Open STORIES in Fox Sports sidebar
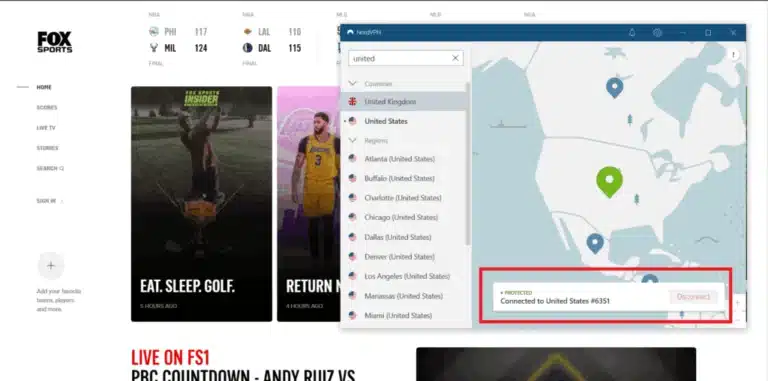 pos(47,148)
